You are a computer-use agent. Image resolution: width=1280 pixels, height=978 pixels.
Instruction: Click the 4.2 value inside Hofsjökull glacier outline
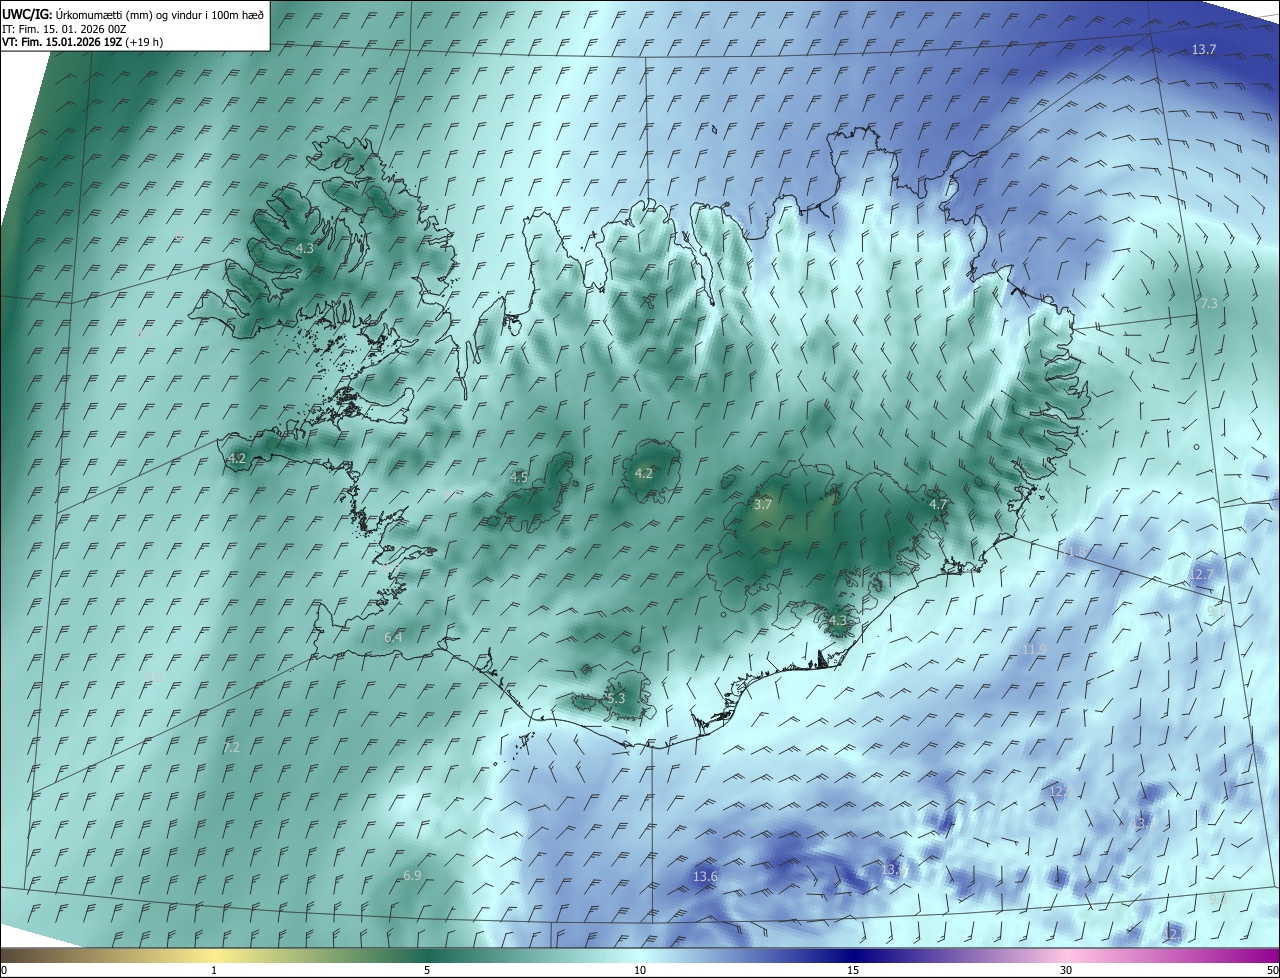644,474
